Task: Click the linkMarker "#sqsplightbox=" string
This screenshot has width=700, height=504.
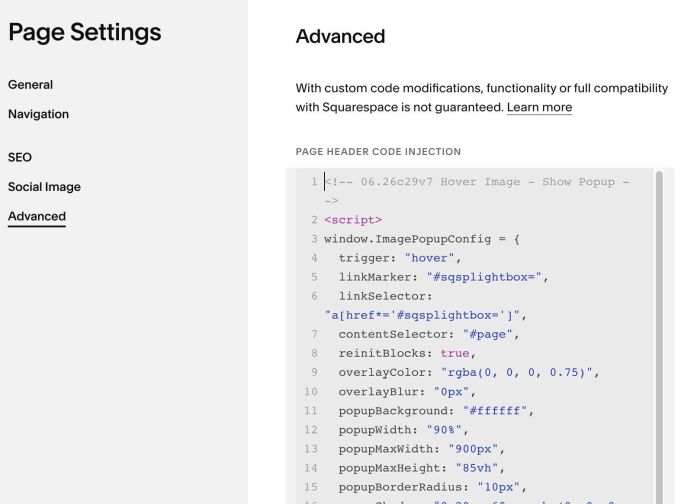Action: coord(484,277)
